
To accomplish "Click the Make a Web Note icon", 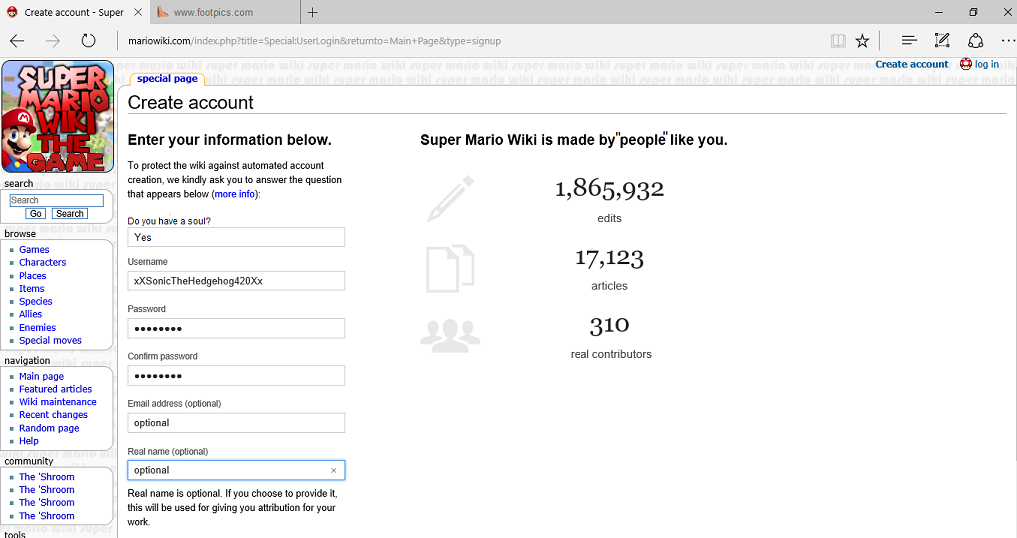I will [942, 41].
